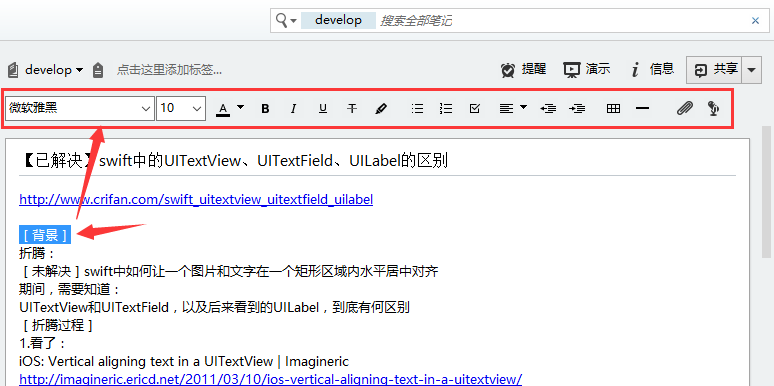
Task: Click the develop search filter chip
Action: 338,20
